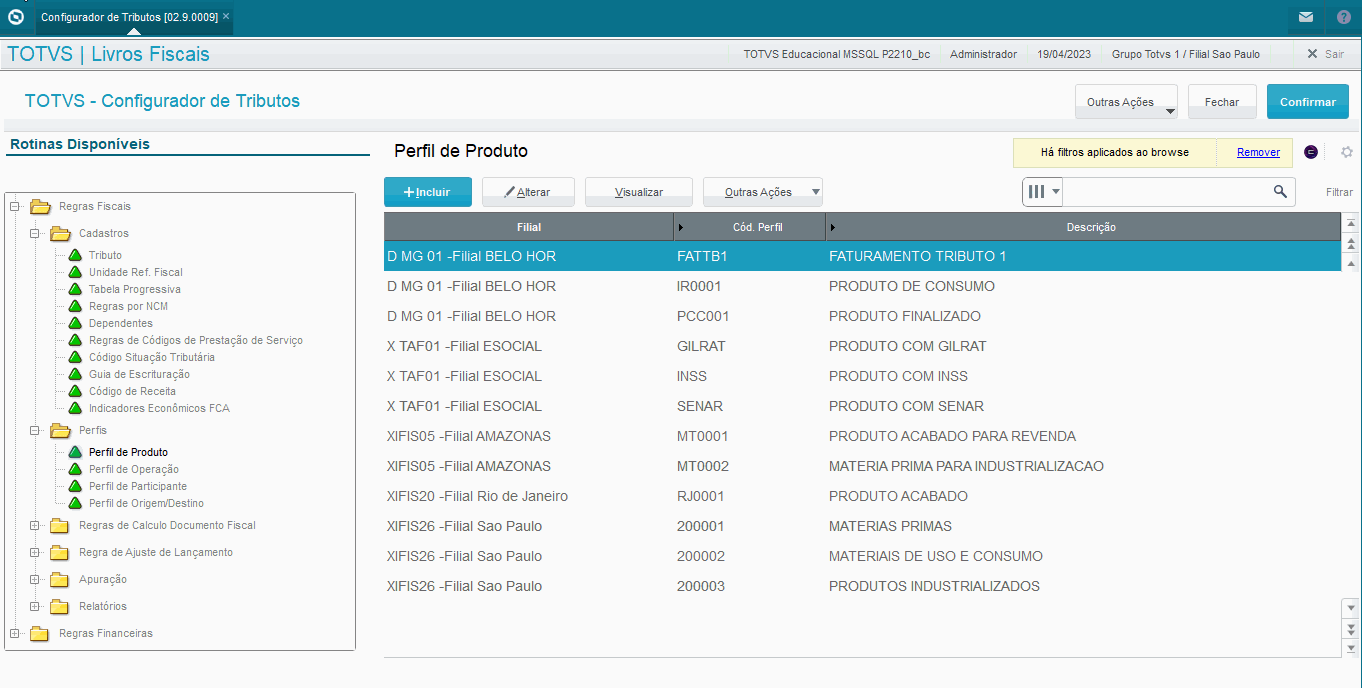Image resolution: width=1362 pixels, height=688 pixels.
Task: Open the columns selector icon in search box
Action: coord(1043,191)
